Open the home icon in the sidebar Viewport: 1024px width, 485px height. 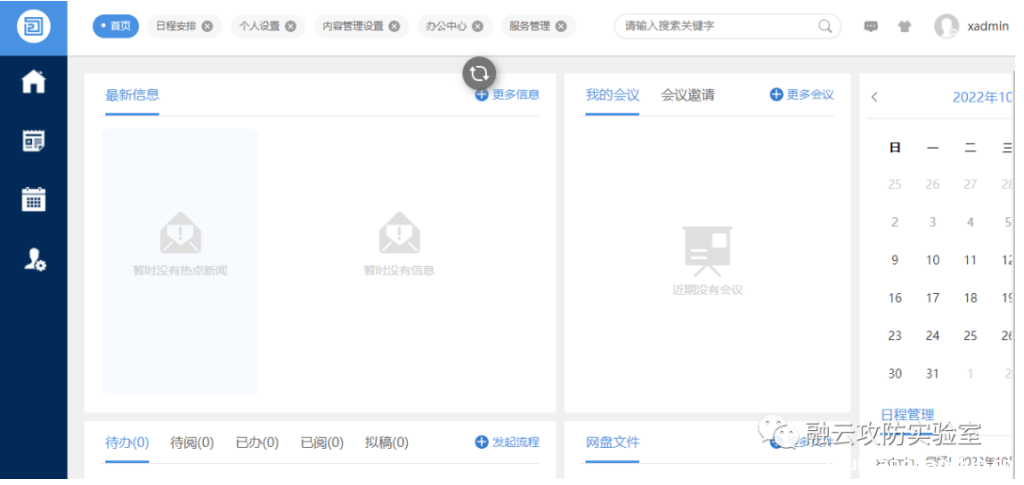tap(33, 82)
